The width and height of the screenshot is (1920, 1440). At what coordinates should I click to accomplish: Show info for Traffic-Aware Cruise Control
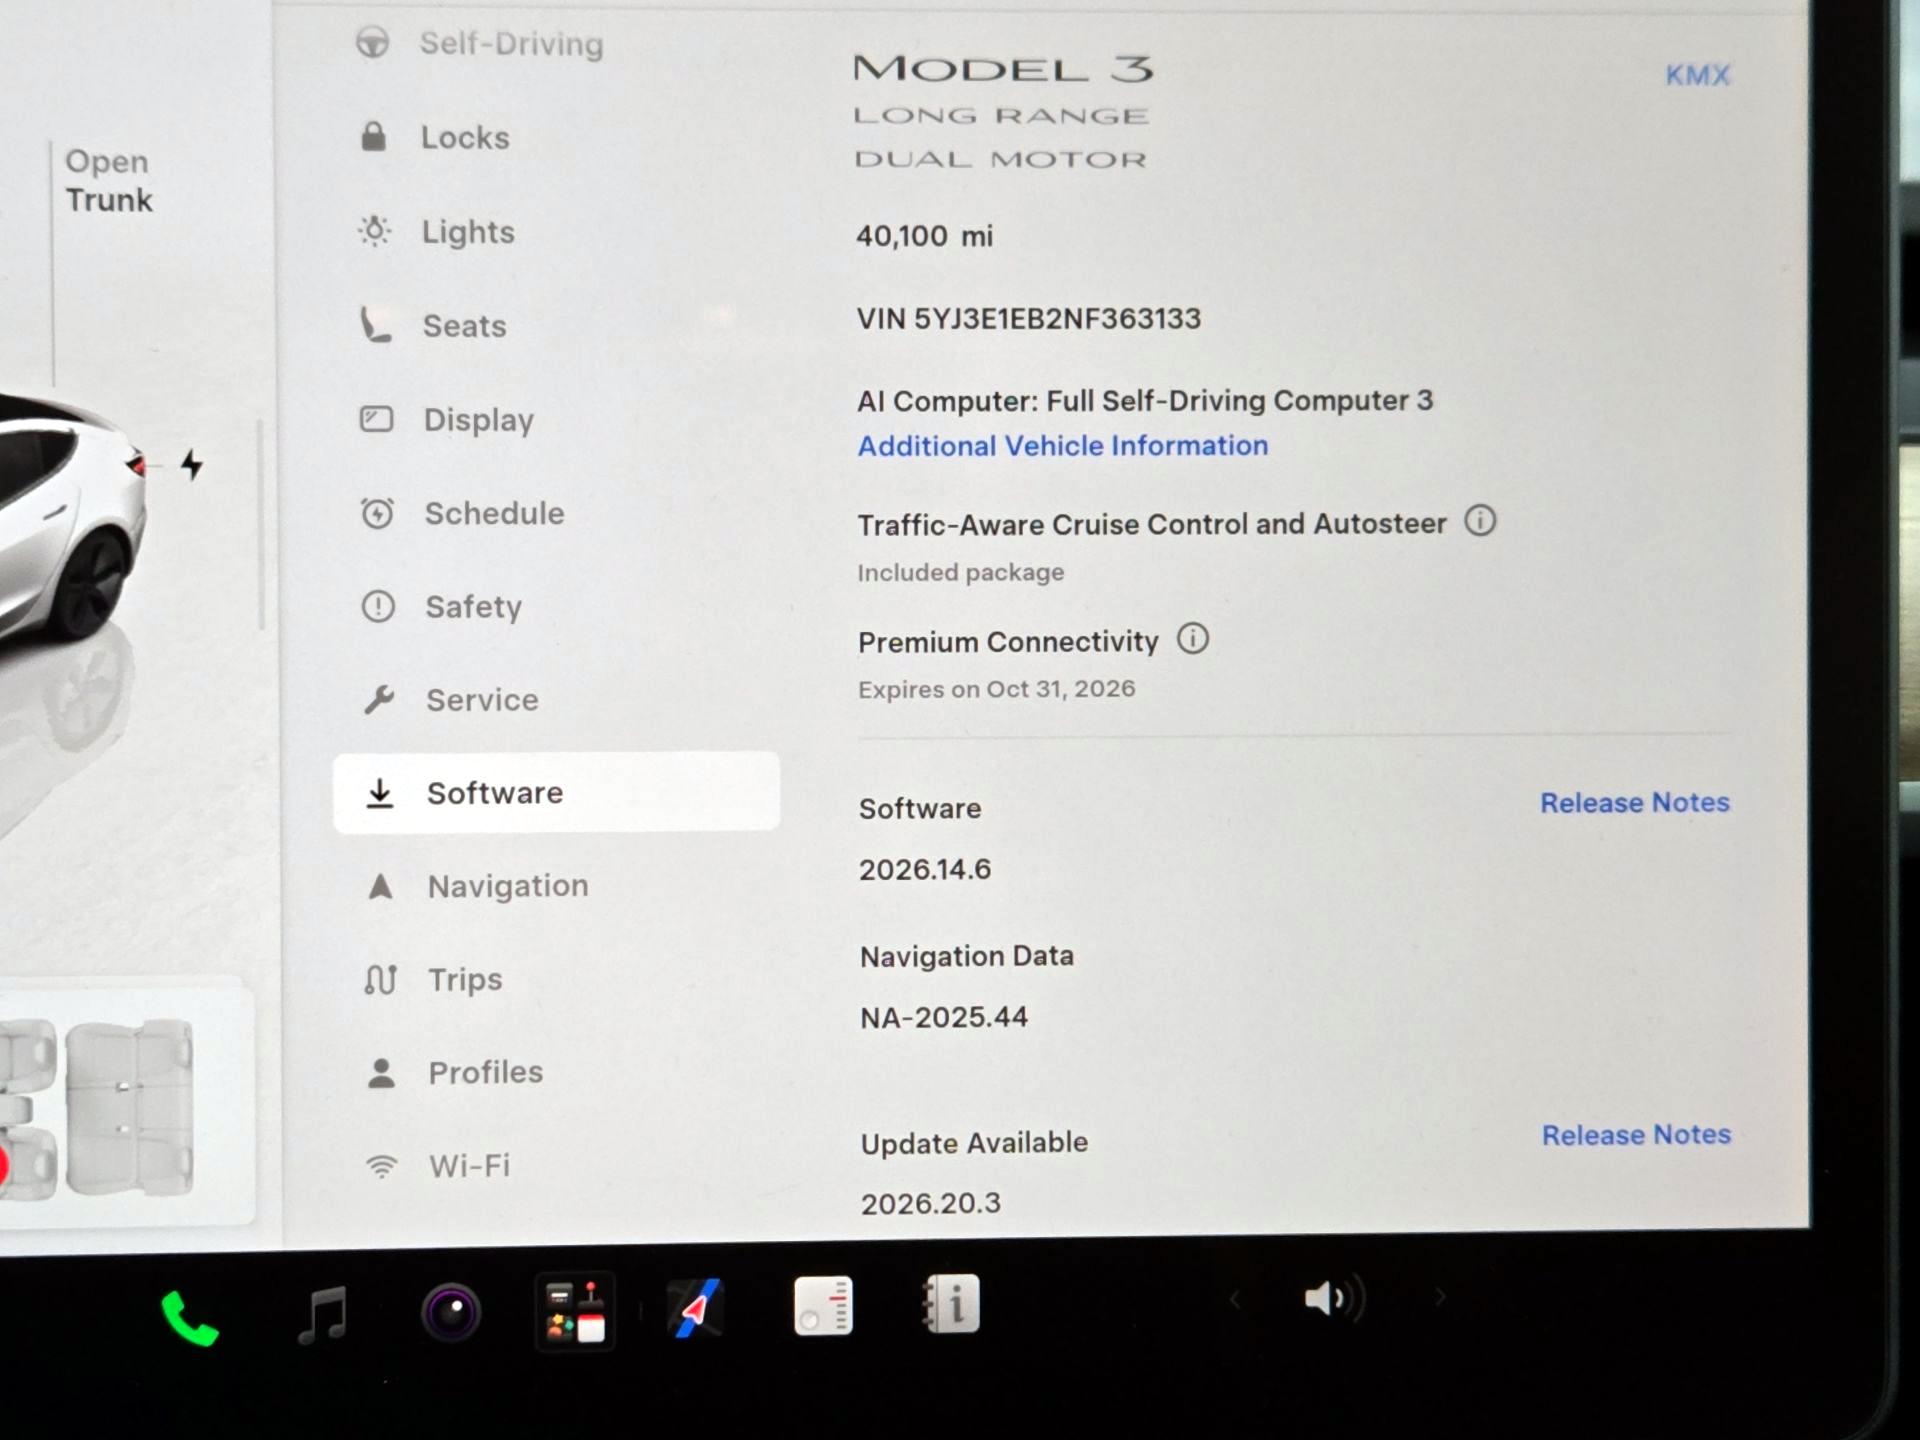[x=1480, y=521]
